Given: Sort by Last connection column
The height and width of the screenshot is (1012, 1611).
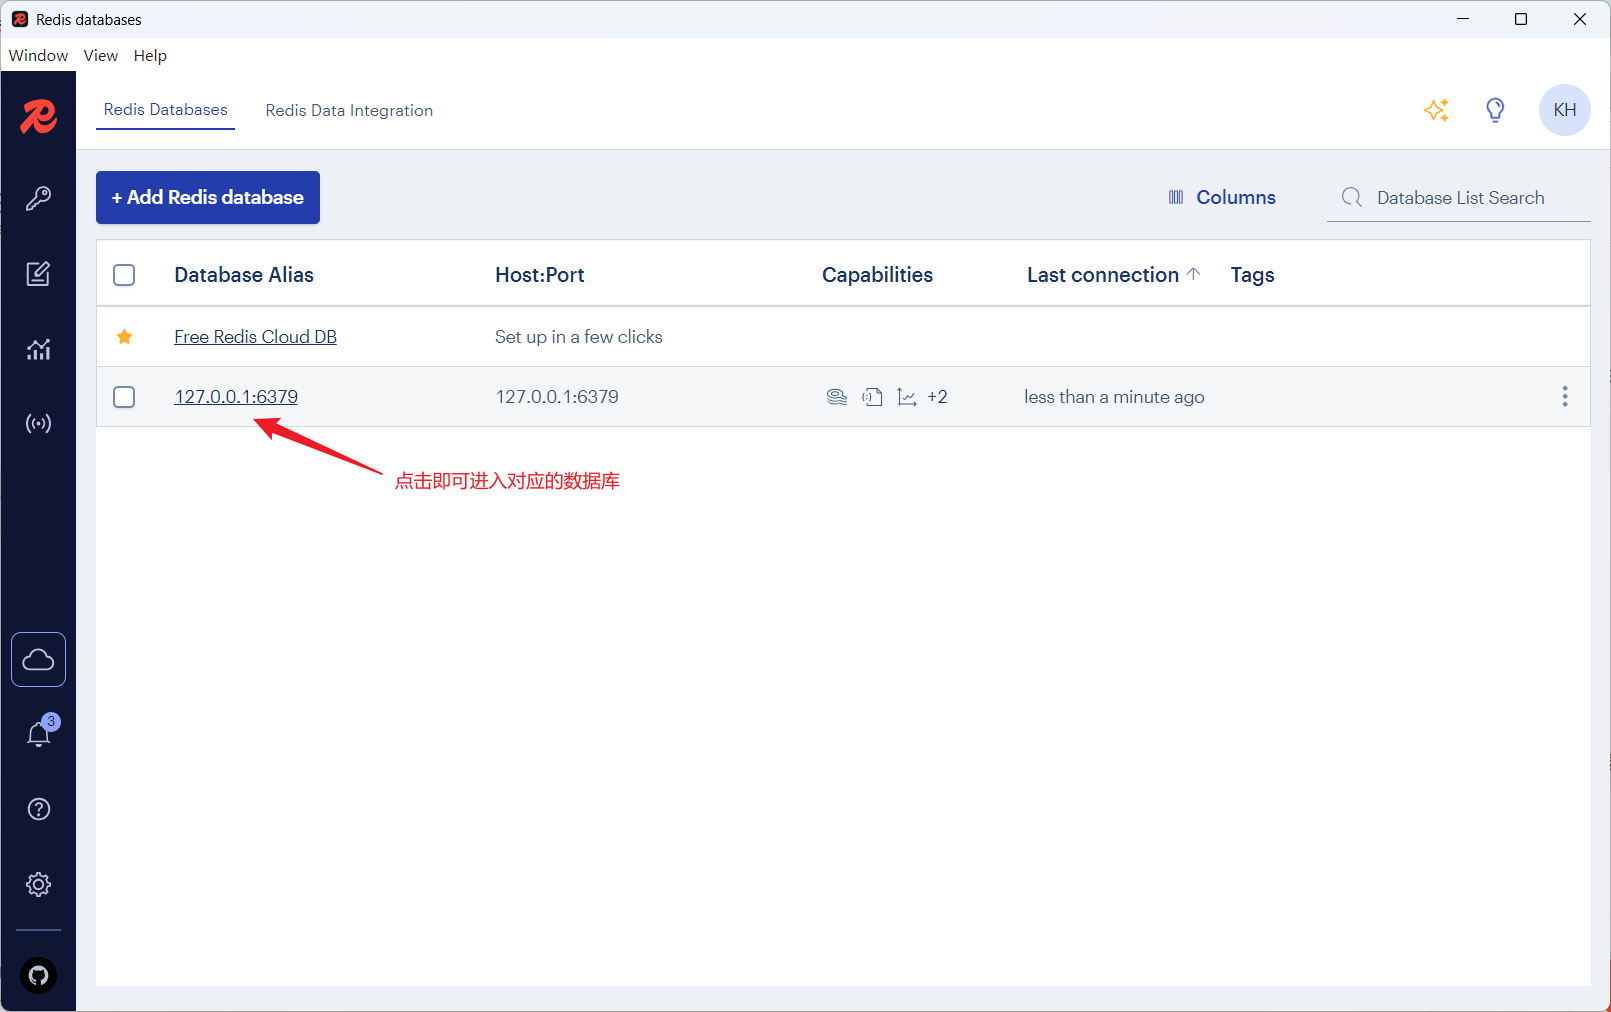Looking at the screenshot, I should point(1113,275).
